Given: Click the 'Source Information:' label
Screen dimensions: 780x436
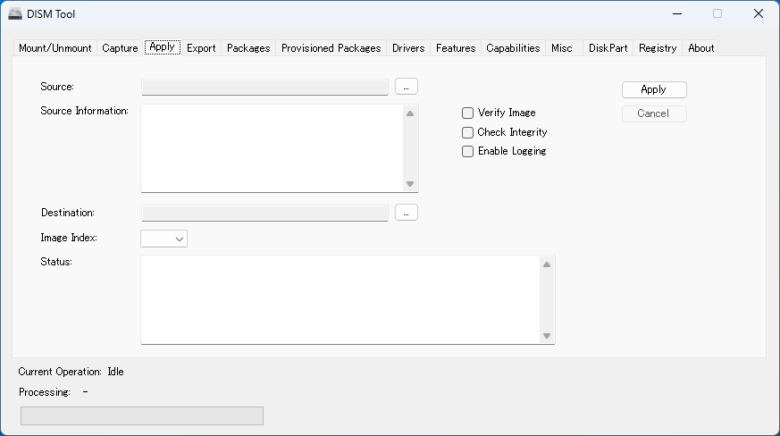Looking at the screenshot, I should 84,111.
